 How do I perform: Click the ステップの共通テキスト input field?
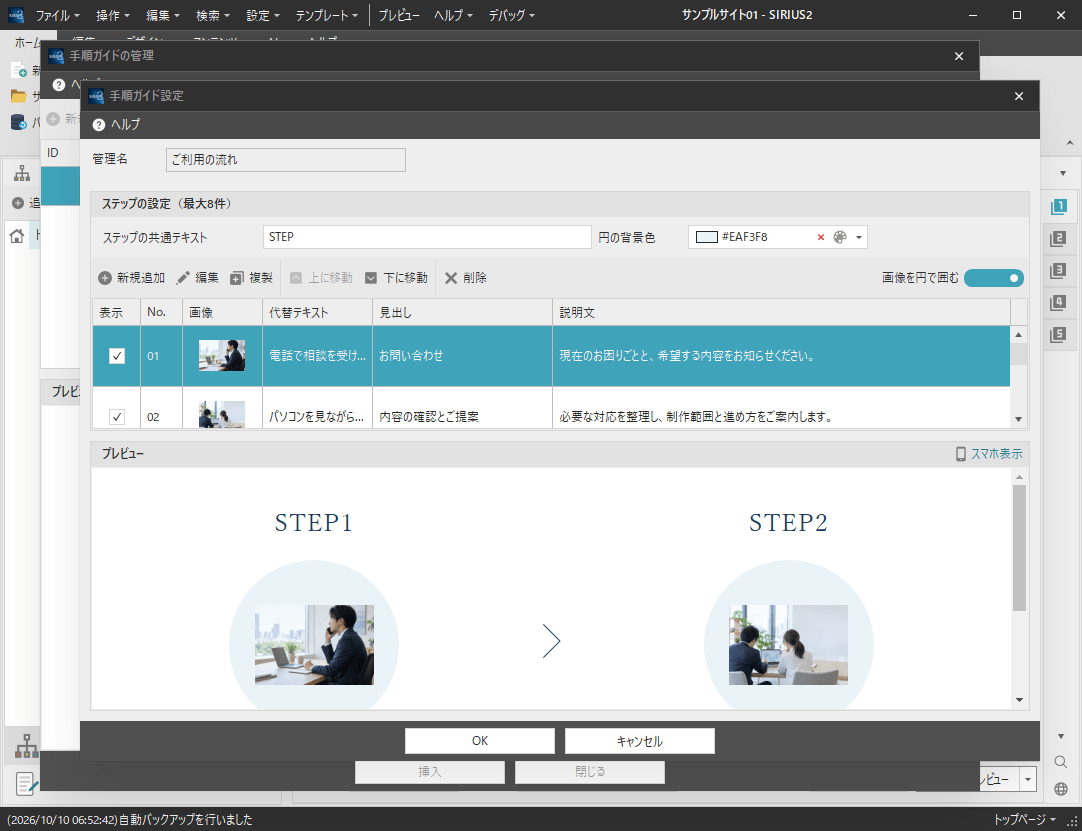click(427, 237)
